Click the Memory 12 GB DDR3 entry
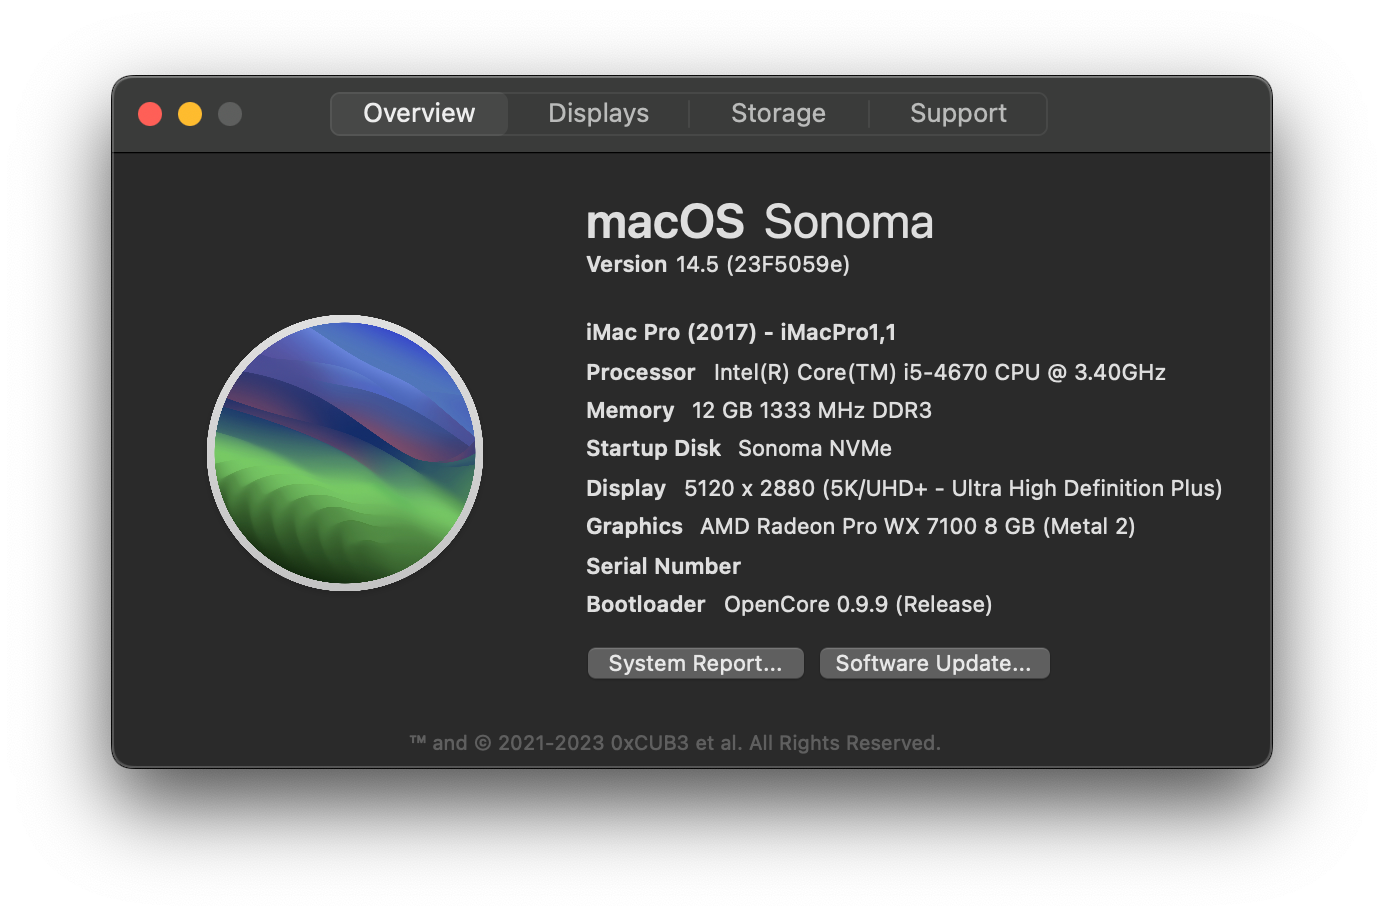 [758, 410]
